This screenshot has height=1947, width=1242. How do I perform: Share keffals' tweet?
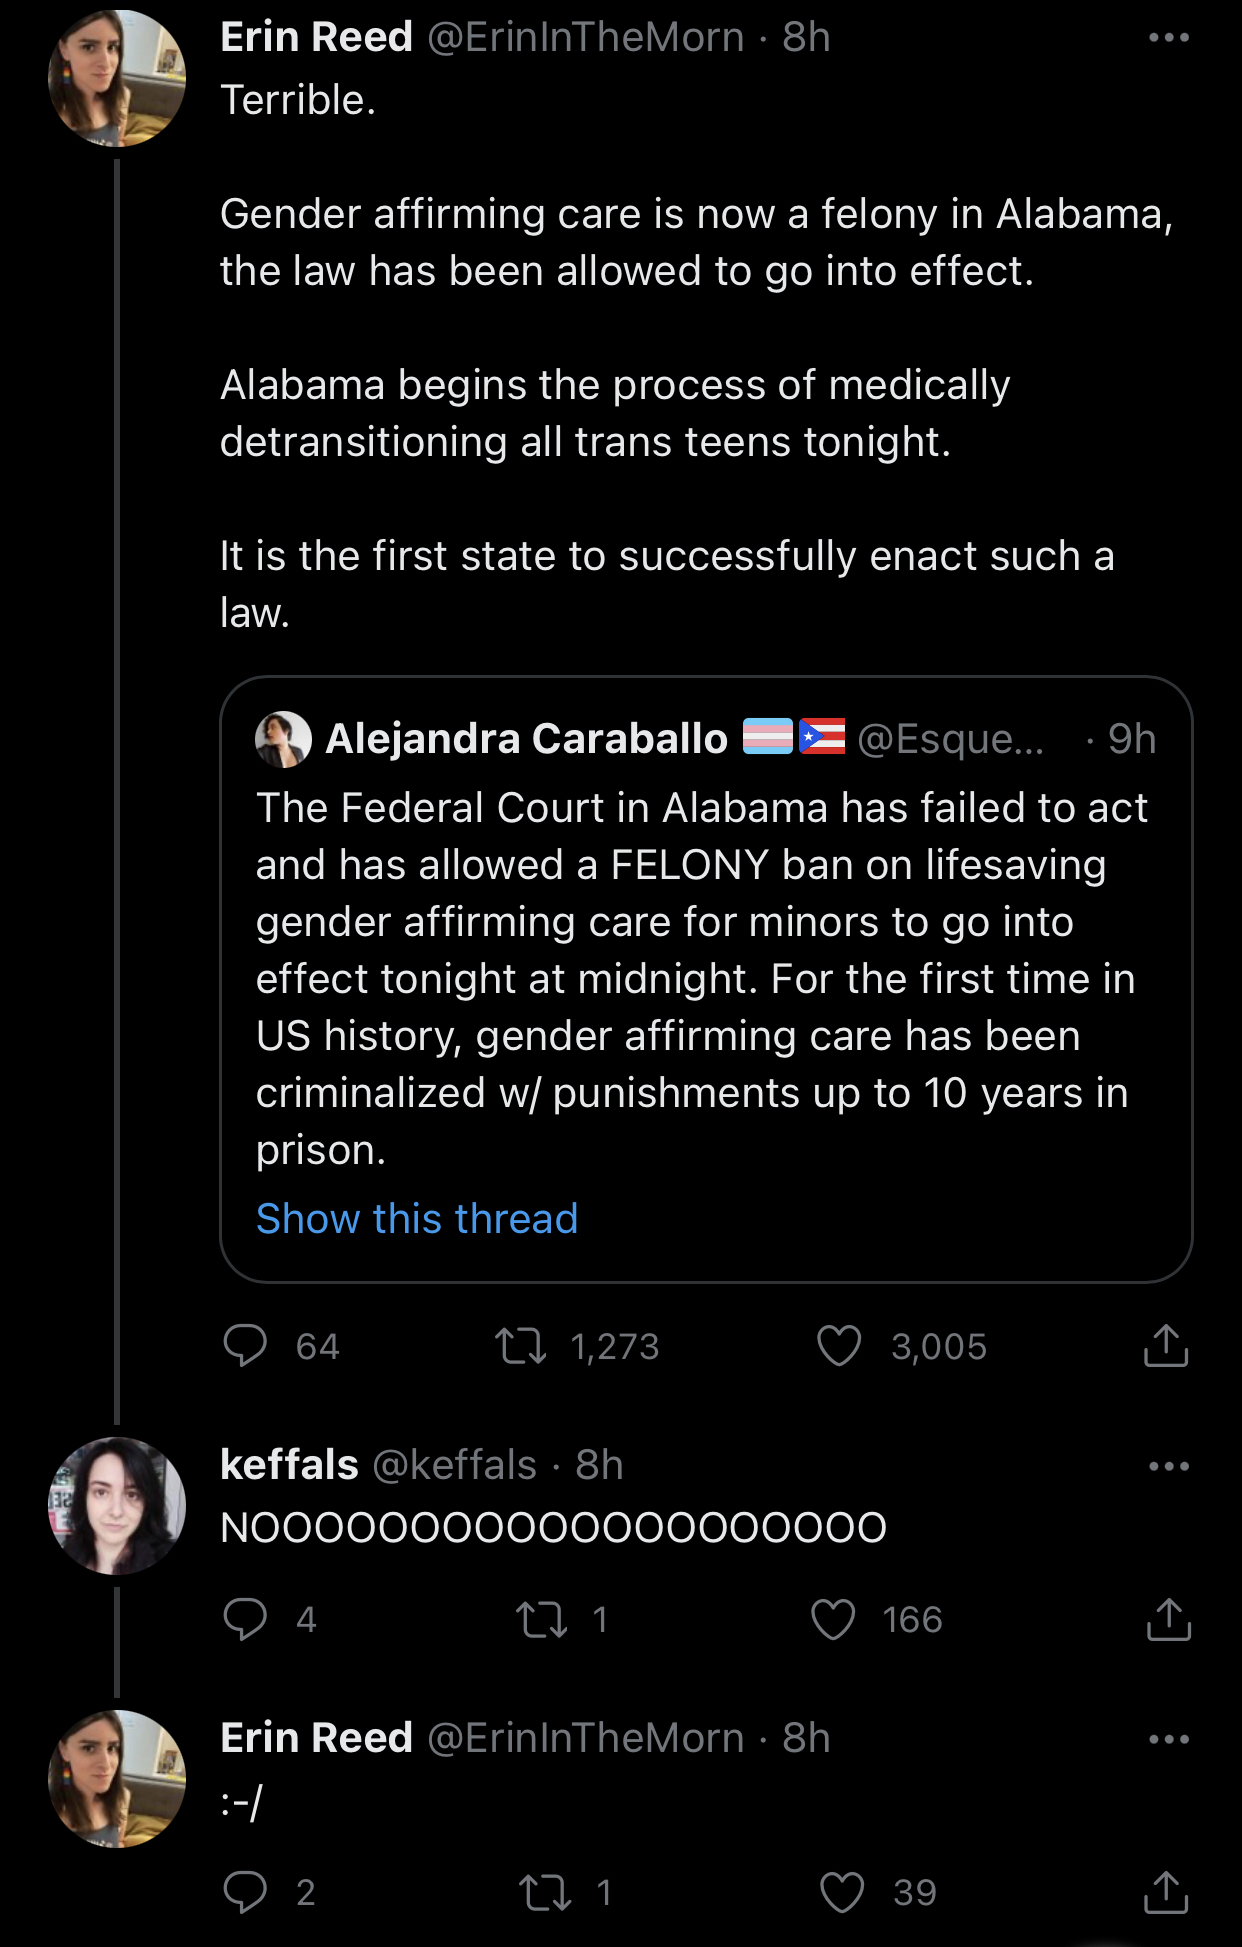click(1167, 1619)
